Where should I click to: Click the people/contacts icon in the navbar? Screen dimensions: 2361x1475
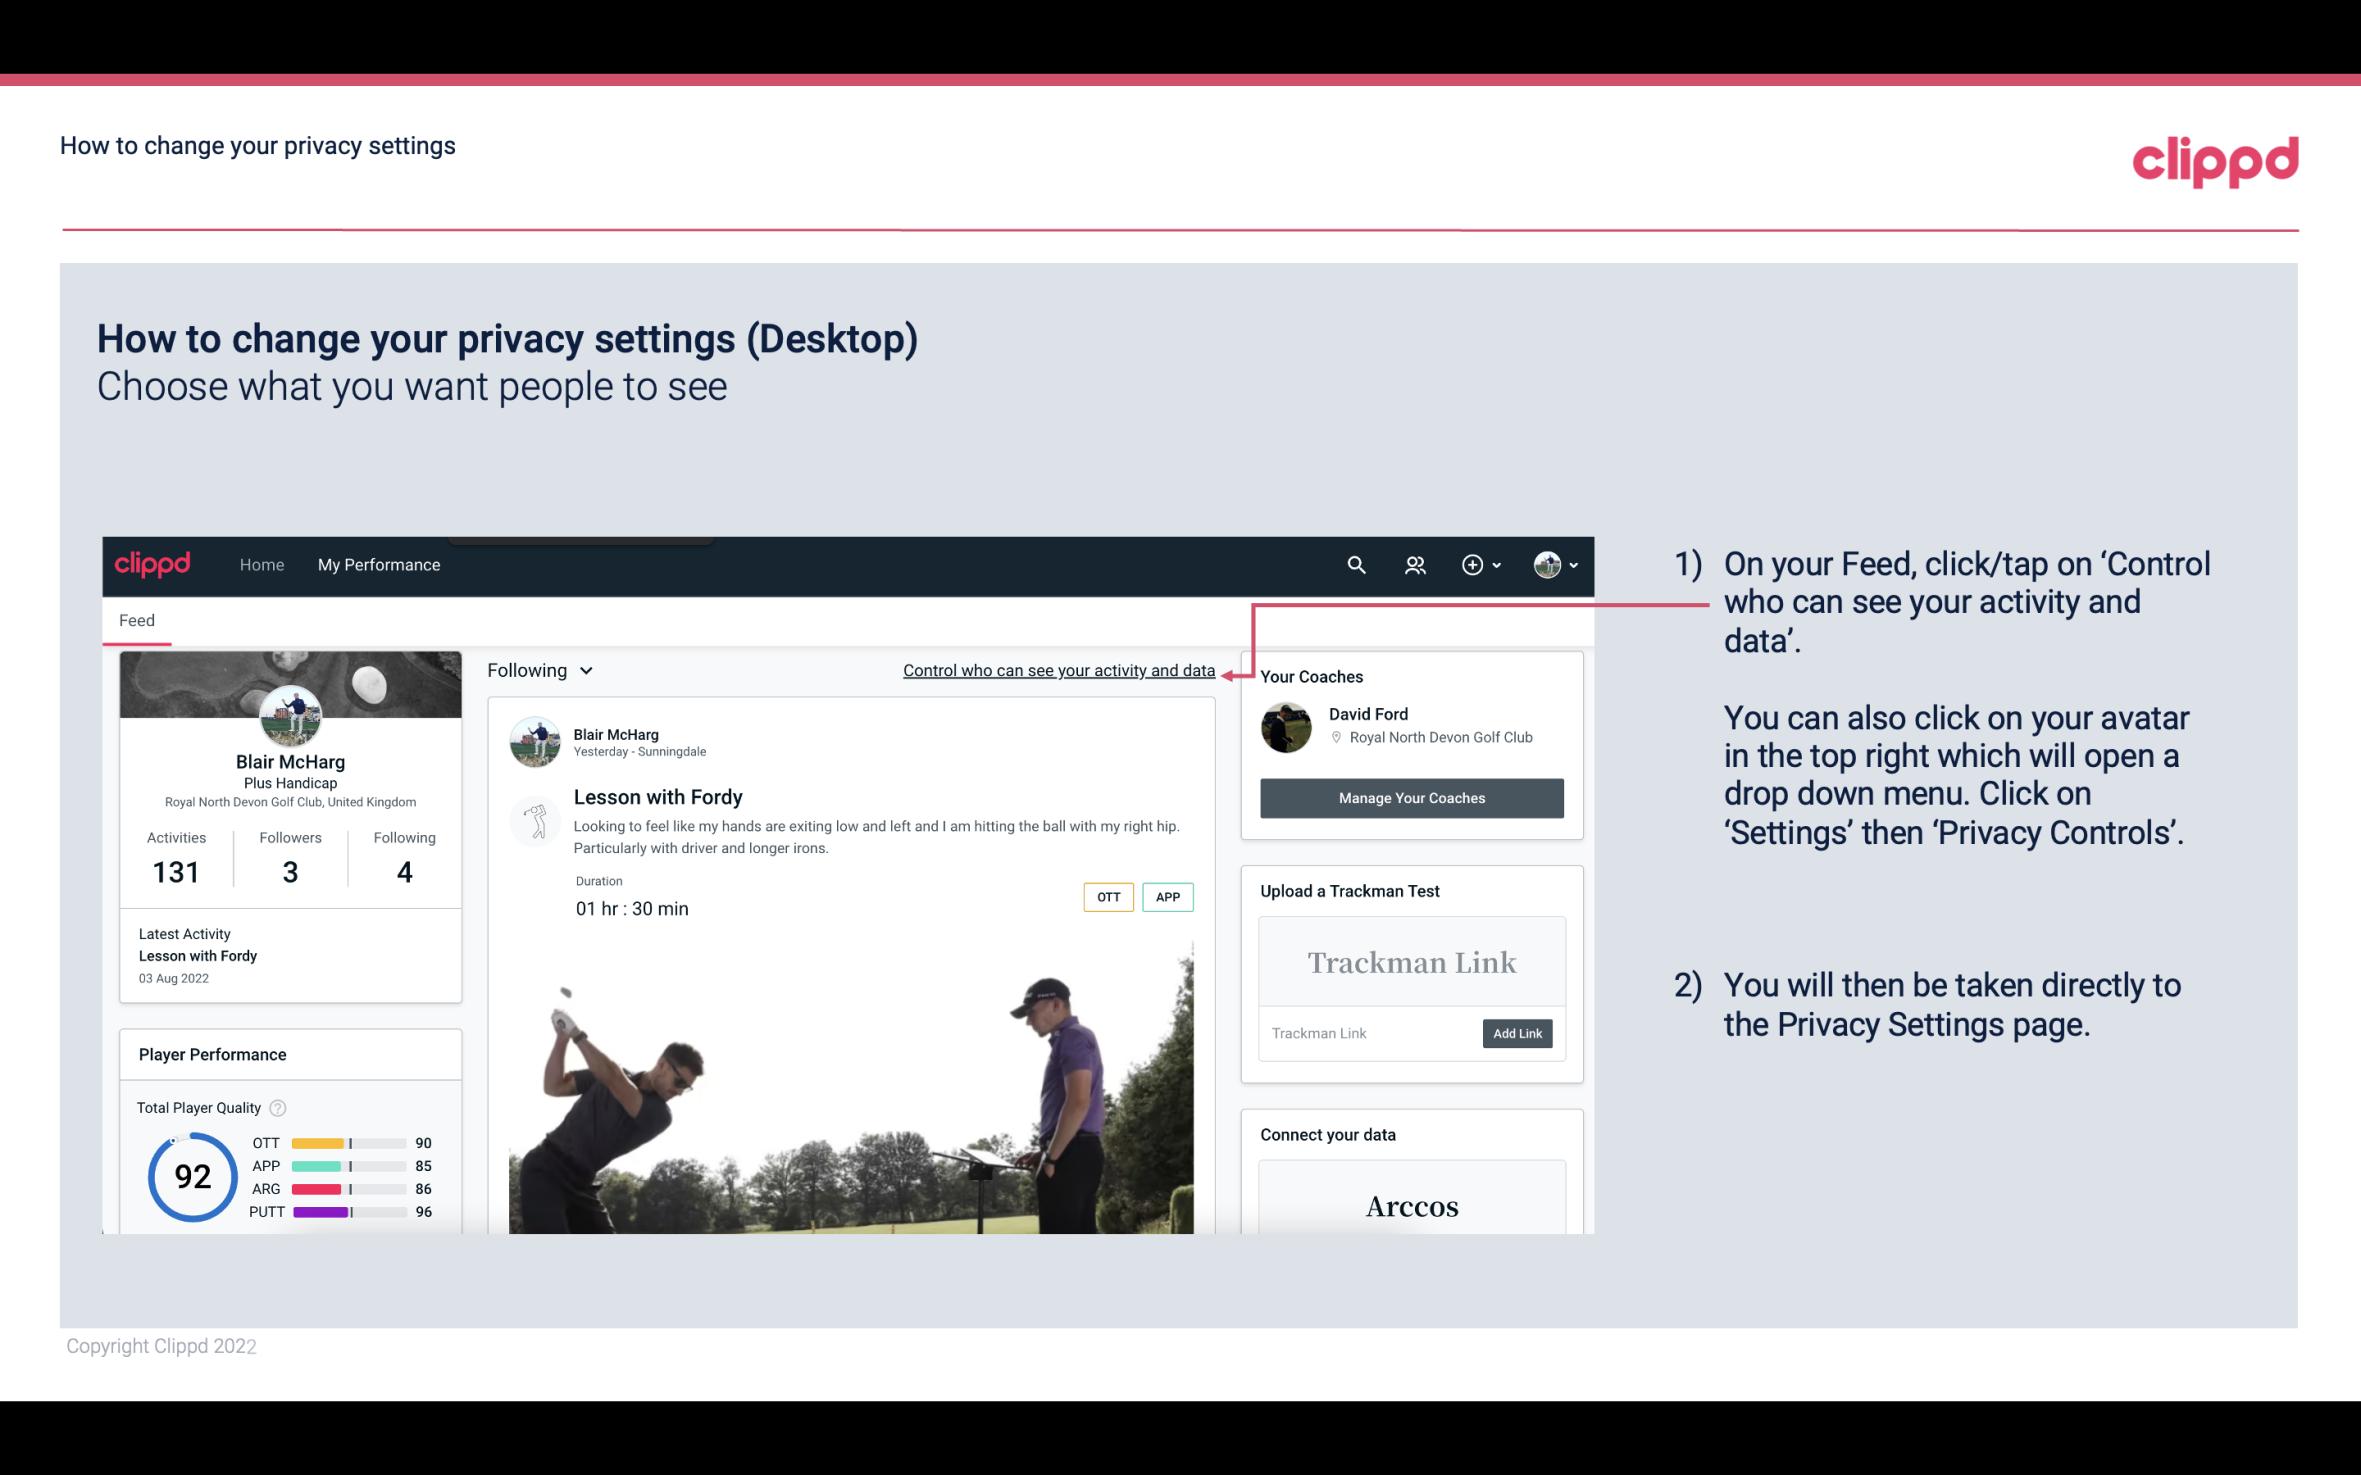click(x=1413, y=564)
